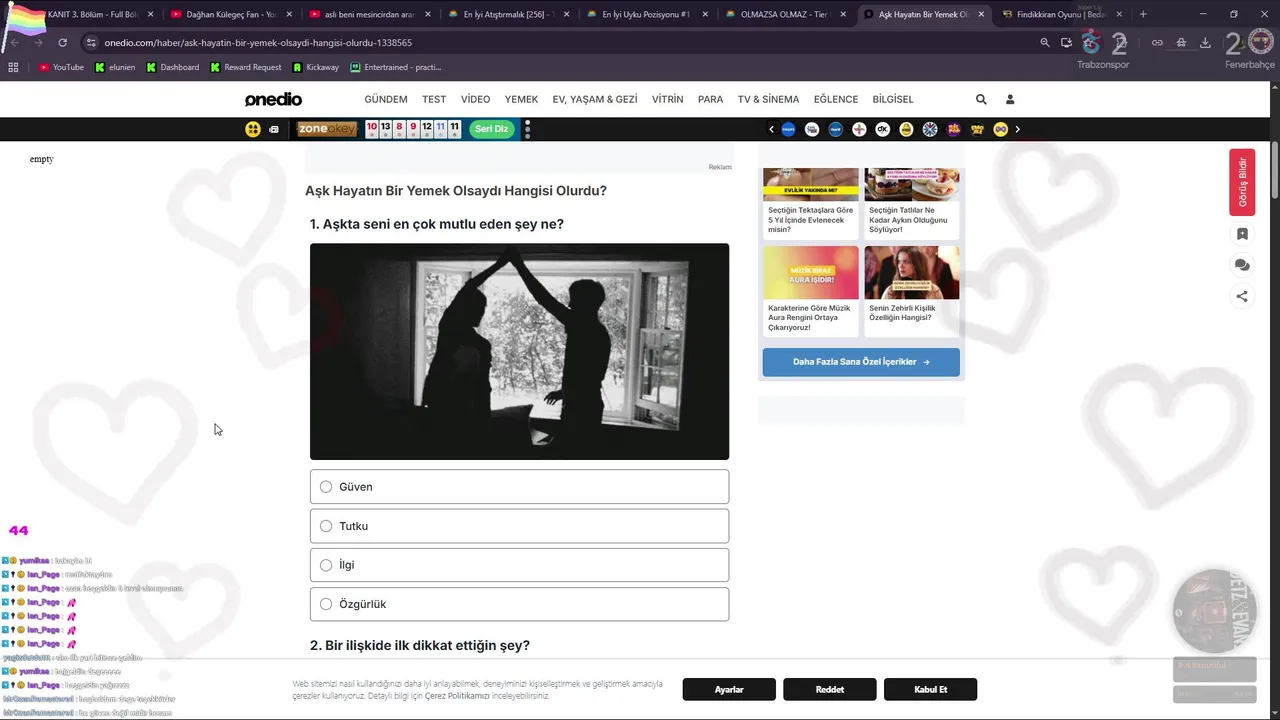Select the İlgi answer option
The height and width of the screenshot is (720, 1280).
click(x=519, y=565)
